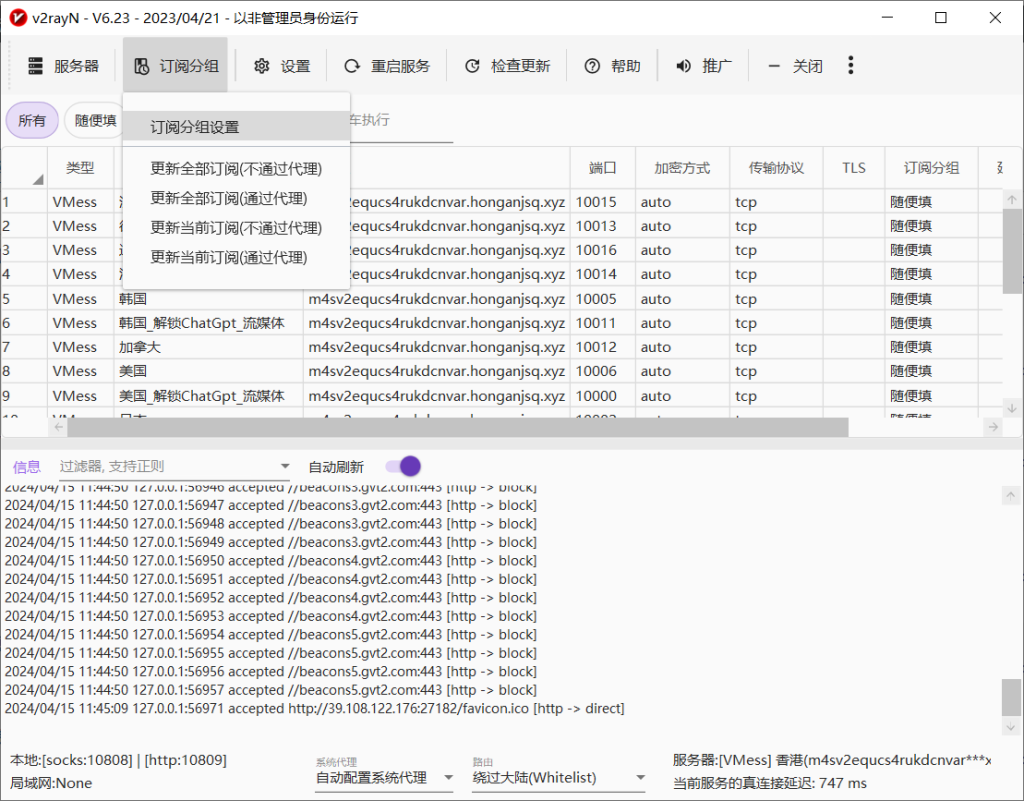Image resolution: width=1024 pixels, height=801 pixels.
Task: Expand the filter regex dropdown arrow
Action: click(285, 466)
